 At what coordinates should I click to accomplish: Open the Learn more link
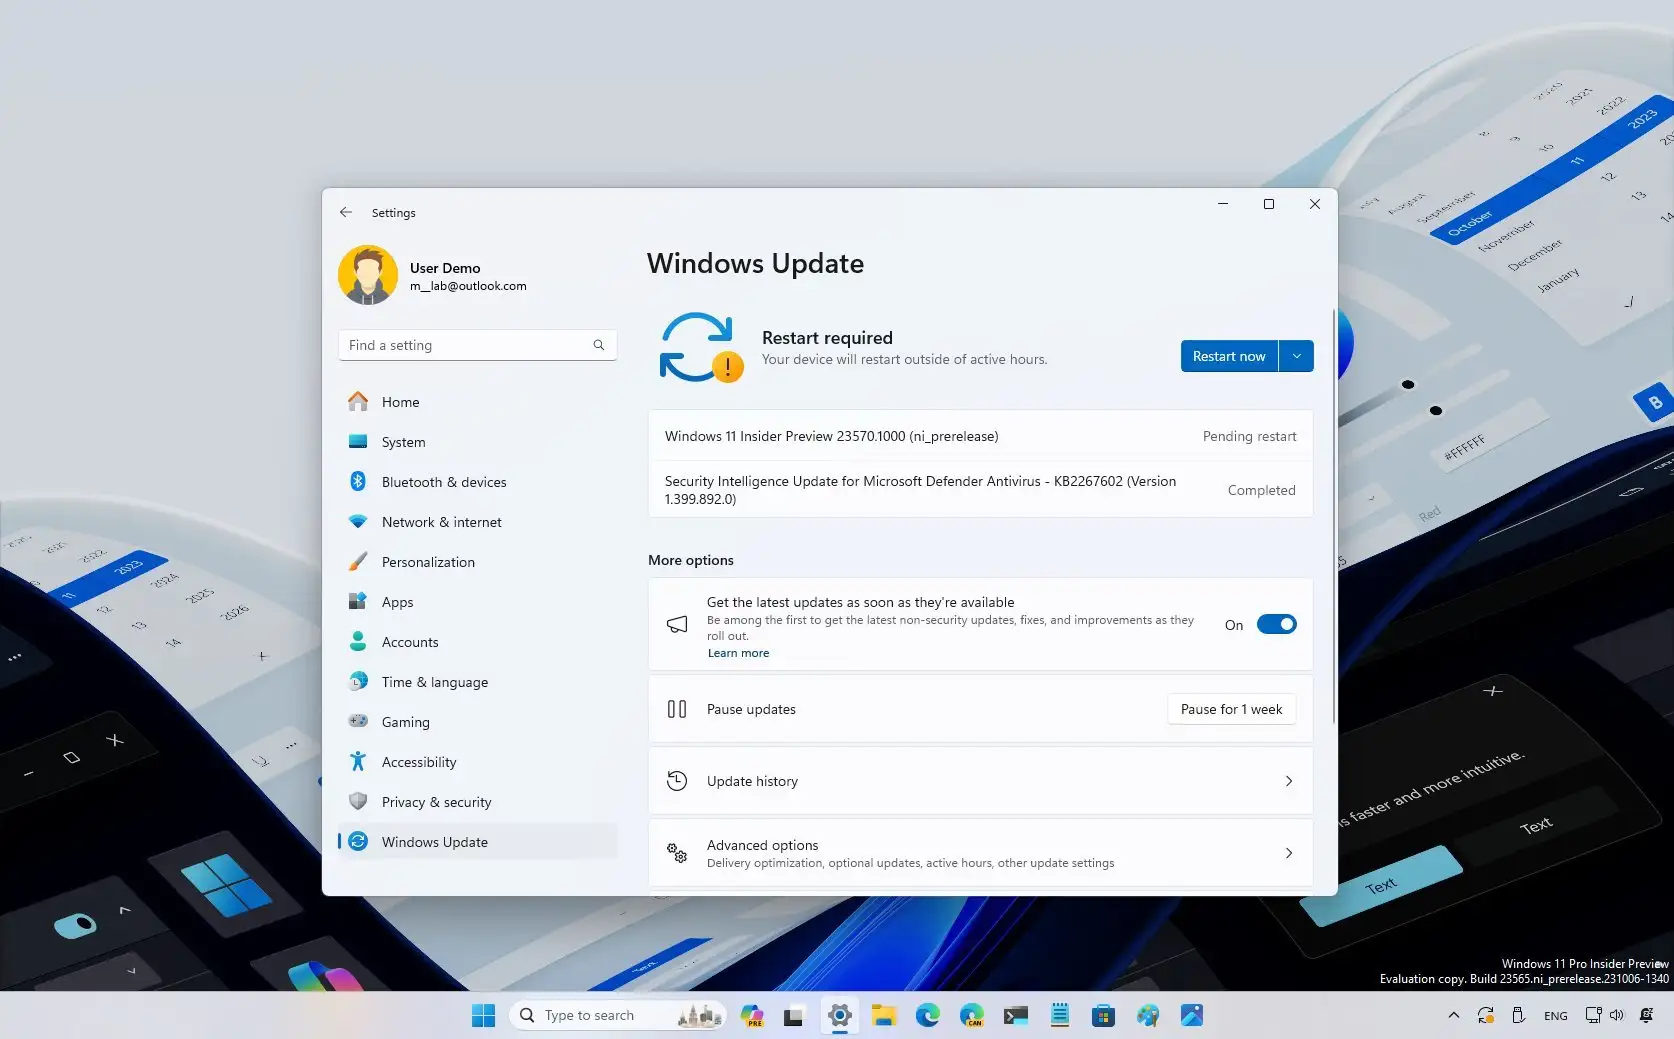pos(737,652)
